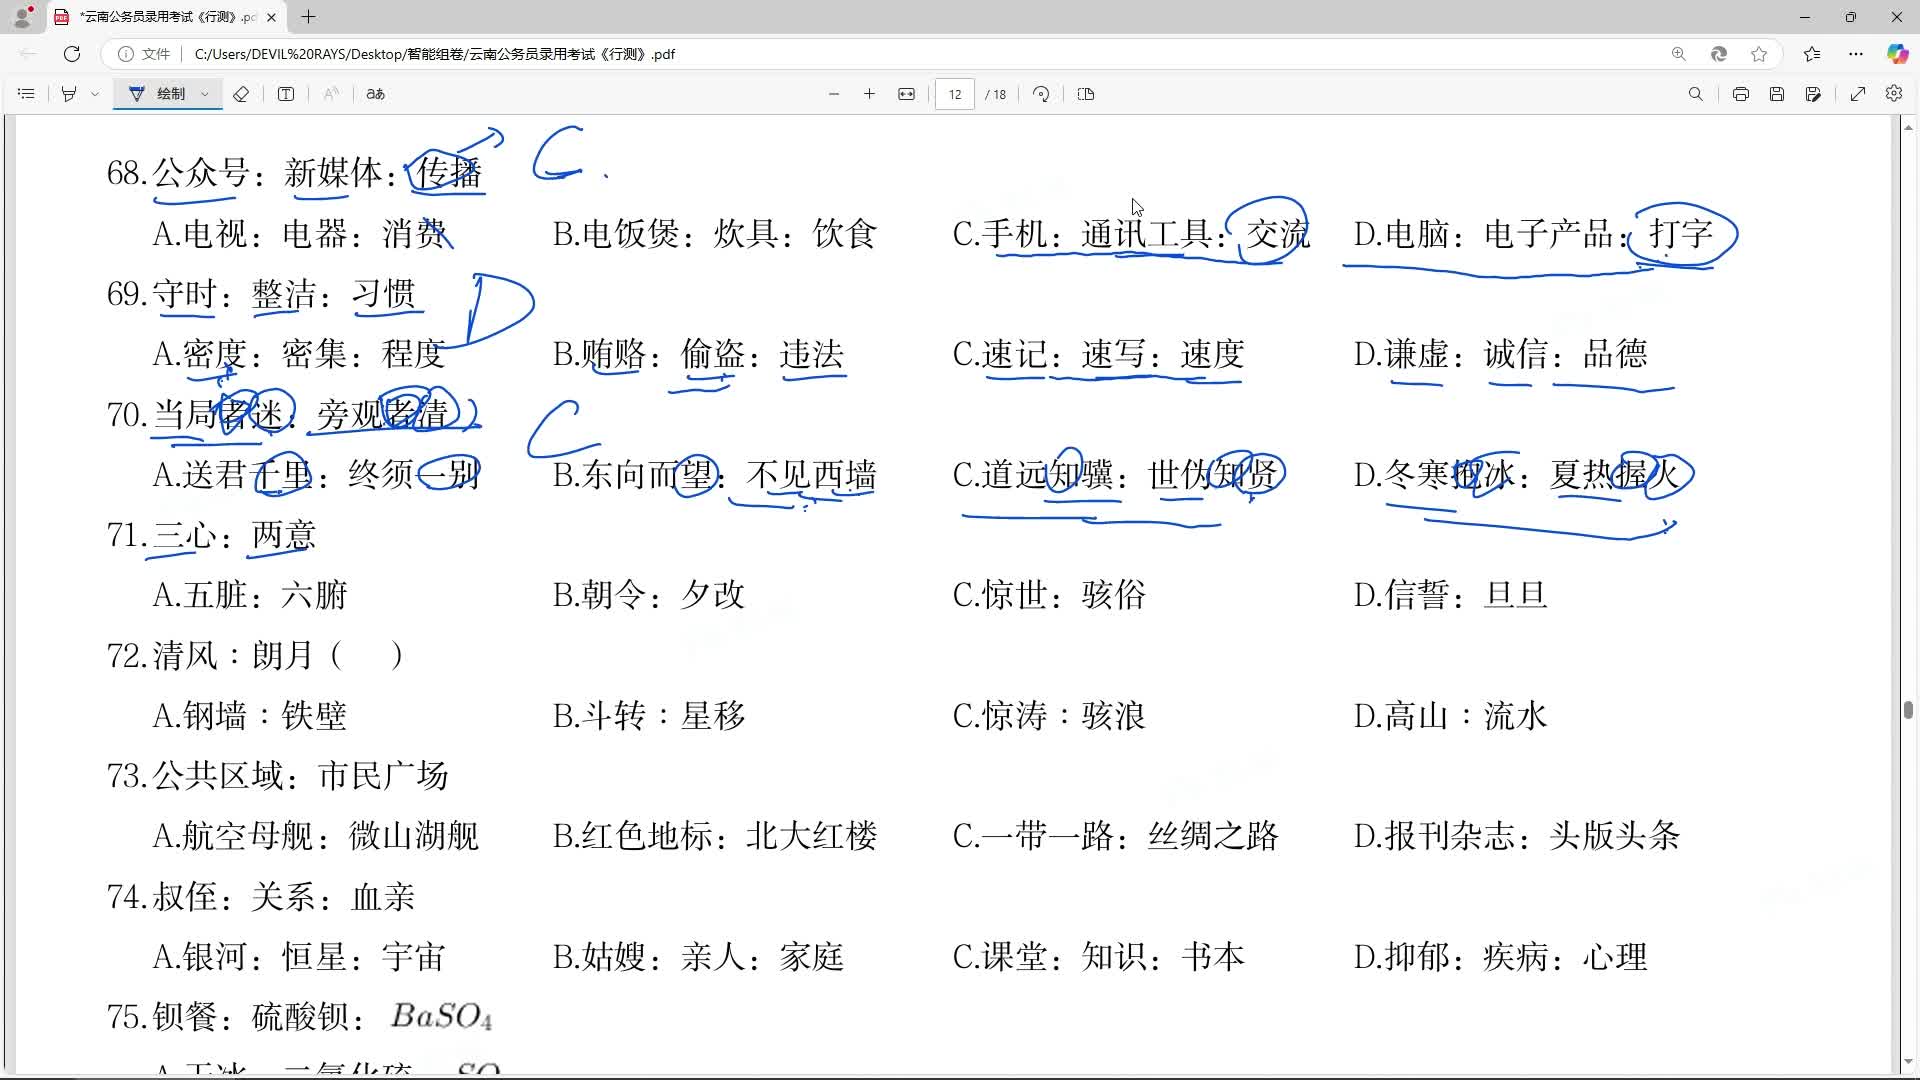Open Save as for the PDF
1920x1080 pixels.
pos(1813,94)
